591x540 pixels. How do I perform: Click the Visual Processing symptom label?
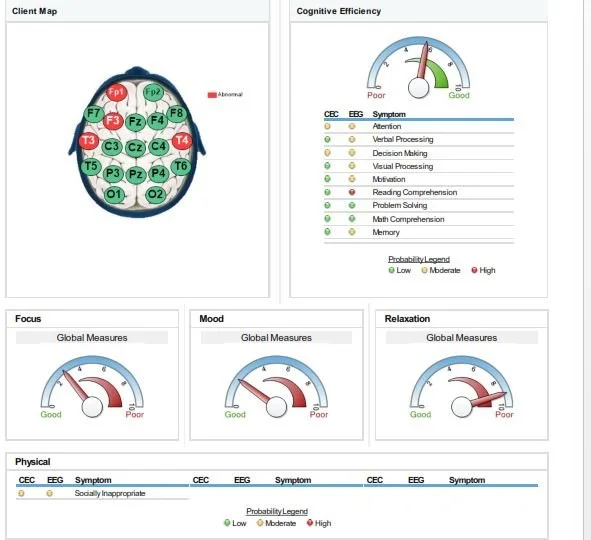pyautogui.click(x=403, y=166)
